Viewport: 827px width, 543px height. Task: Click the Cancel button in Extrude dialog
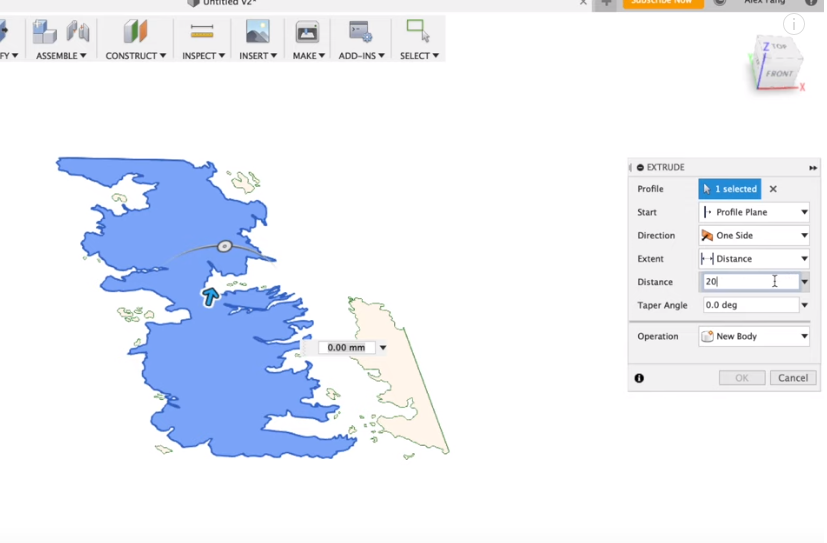793,377
